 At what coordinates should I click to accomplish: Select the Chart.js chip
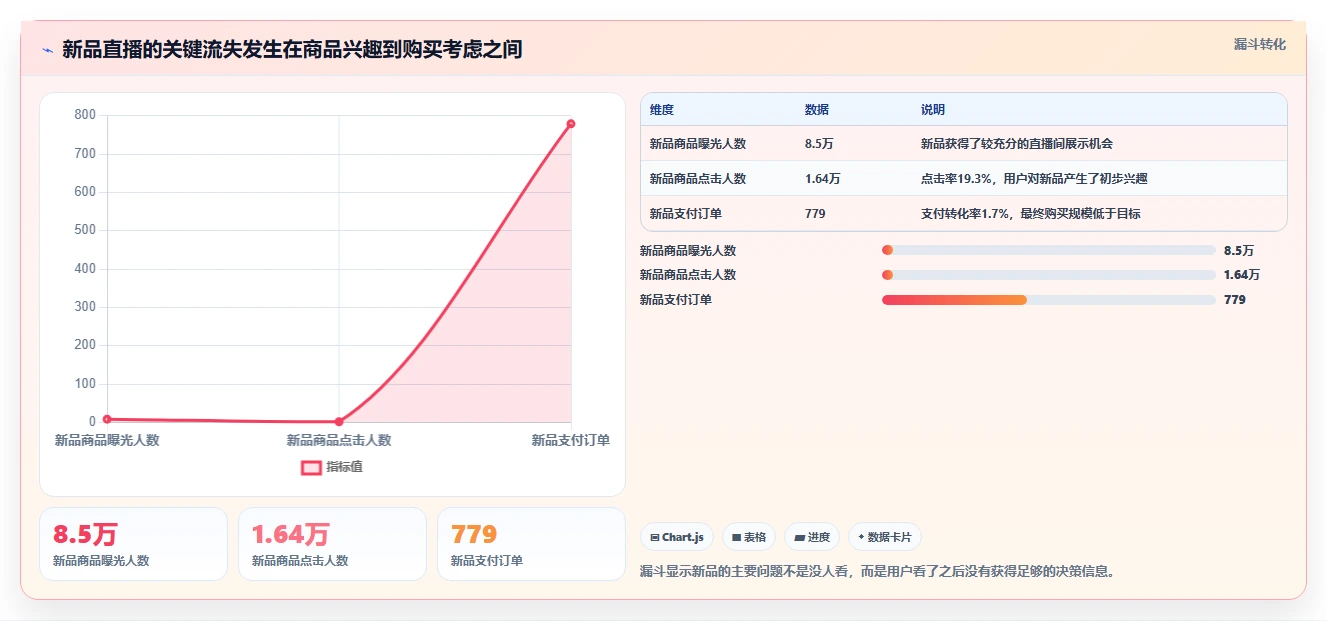click(677, 537)
